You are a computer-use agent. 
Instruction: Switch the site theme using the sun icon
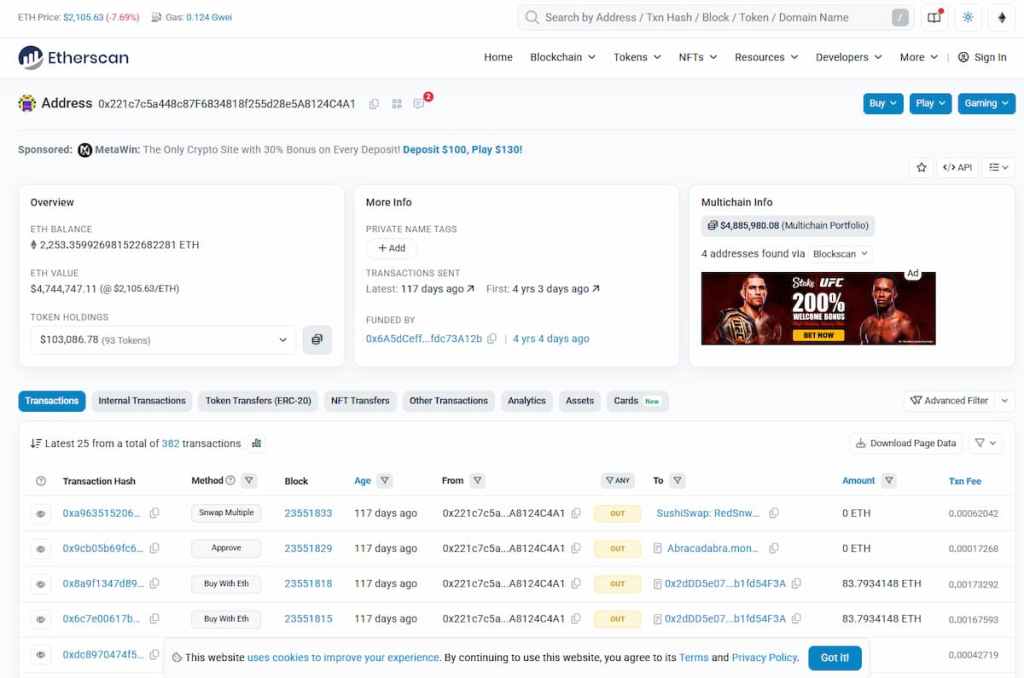968,17
